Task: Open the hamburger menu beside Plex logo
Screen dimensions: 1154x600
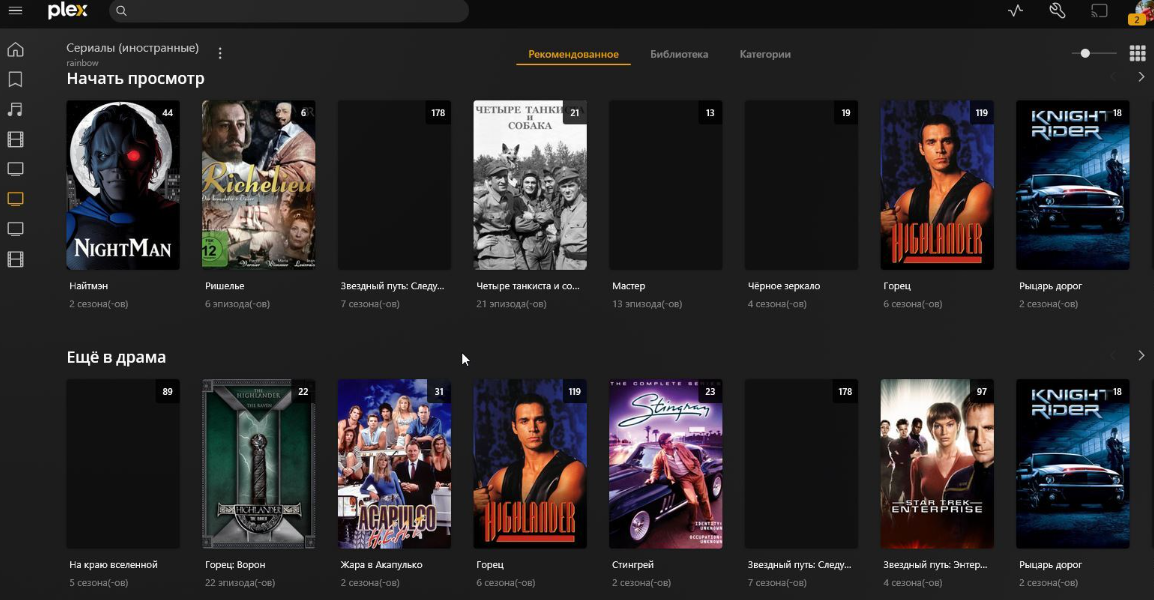Action: tap(15, 11)
